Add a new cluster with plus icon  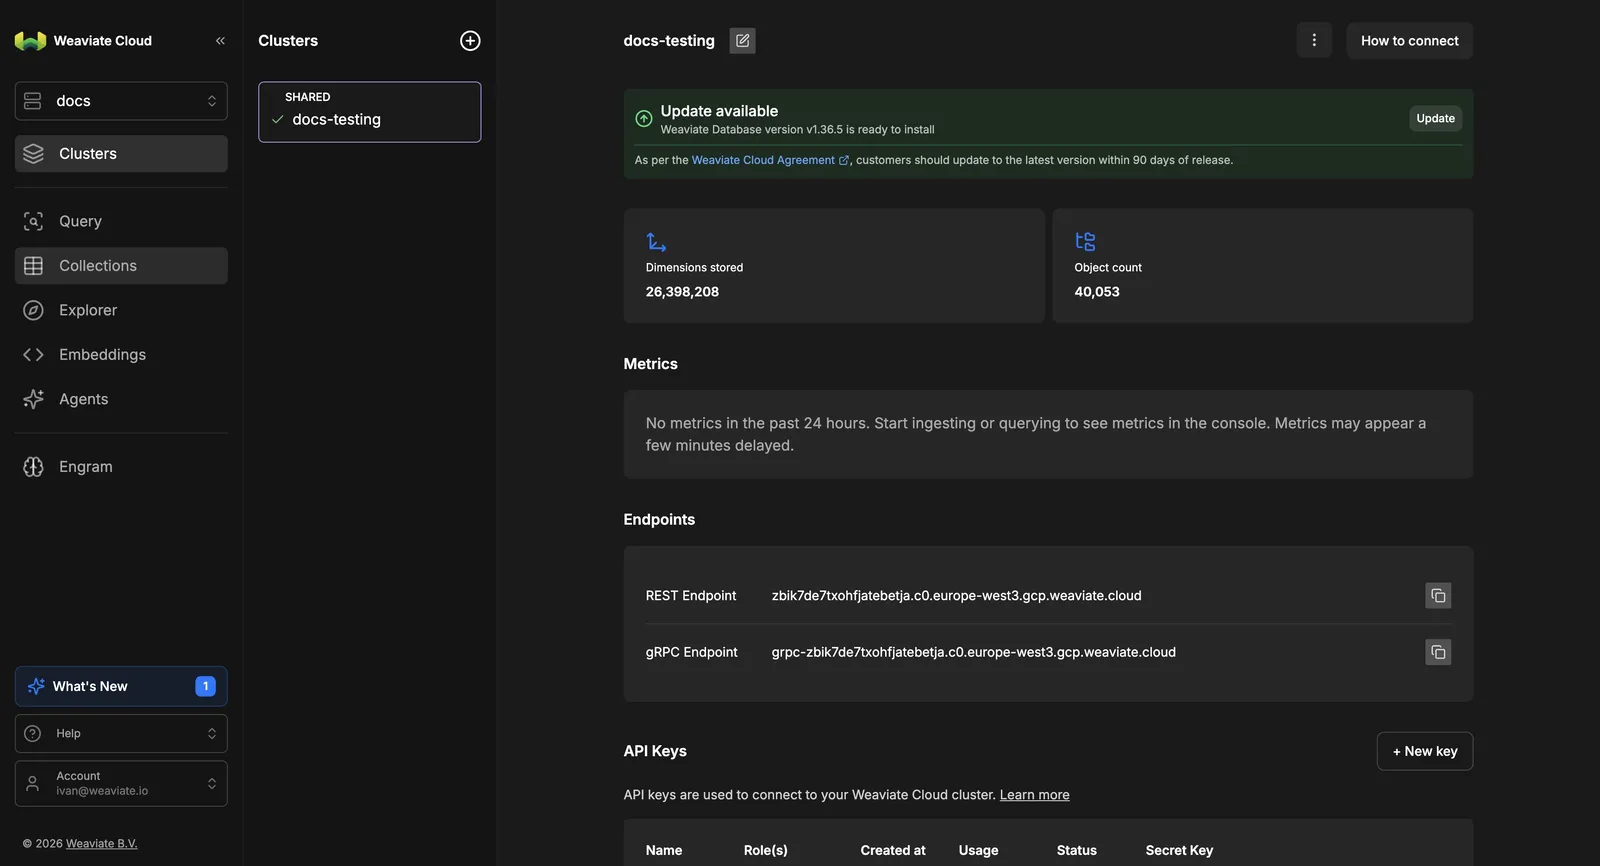pos(470,41)
